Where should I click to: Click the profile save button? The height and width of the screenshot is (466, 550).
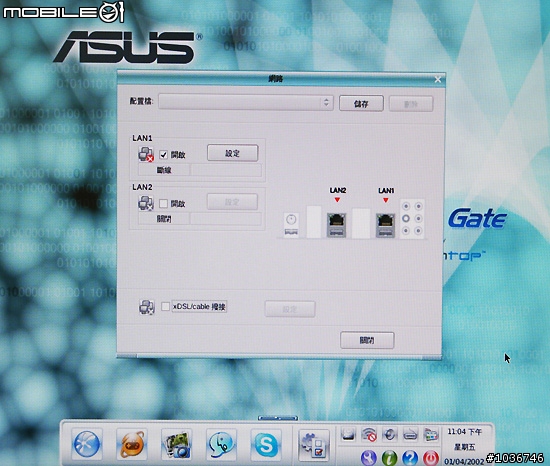click(x=361, y=103)
